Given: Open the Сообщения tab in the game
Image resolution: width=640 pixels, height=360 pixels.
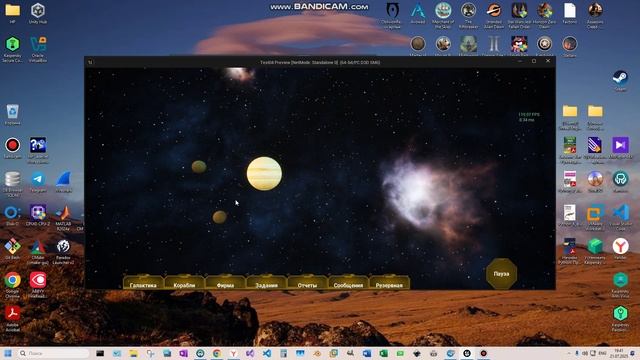Looking at the screenshot, I should [348, 282].
